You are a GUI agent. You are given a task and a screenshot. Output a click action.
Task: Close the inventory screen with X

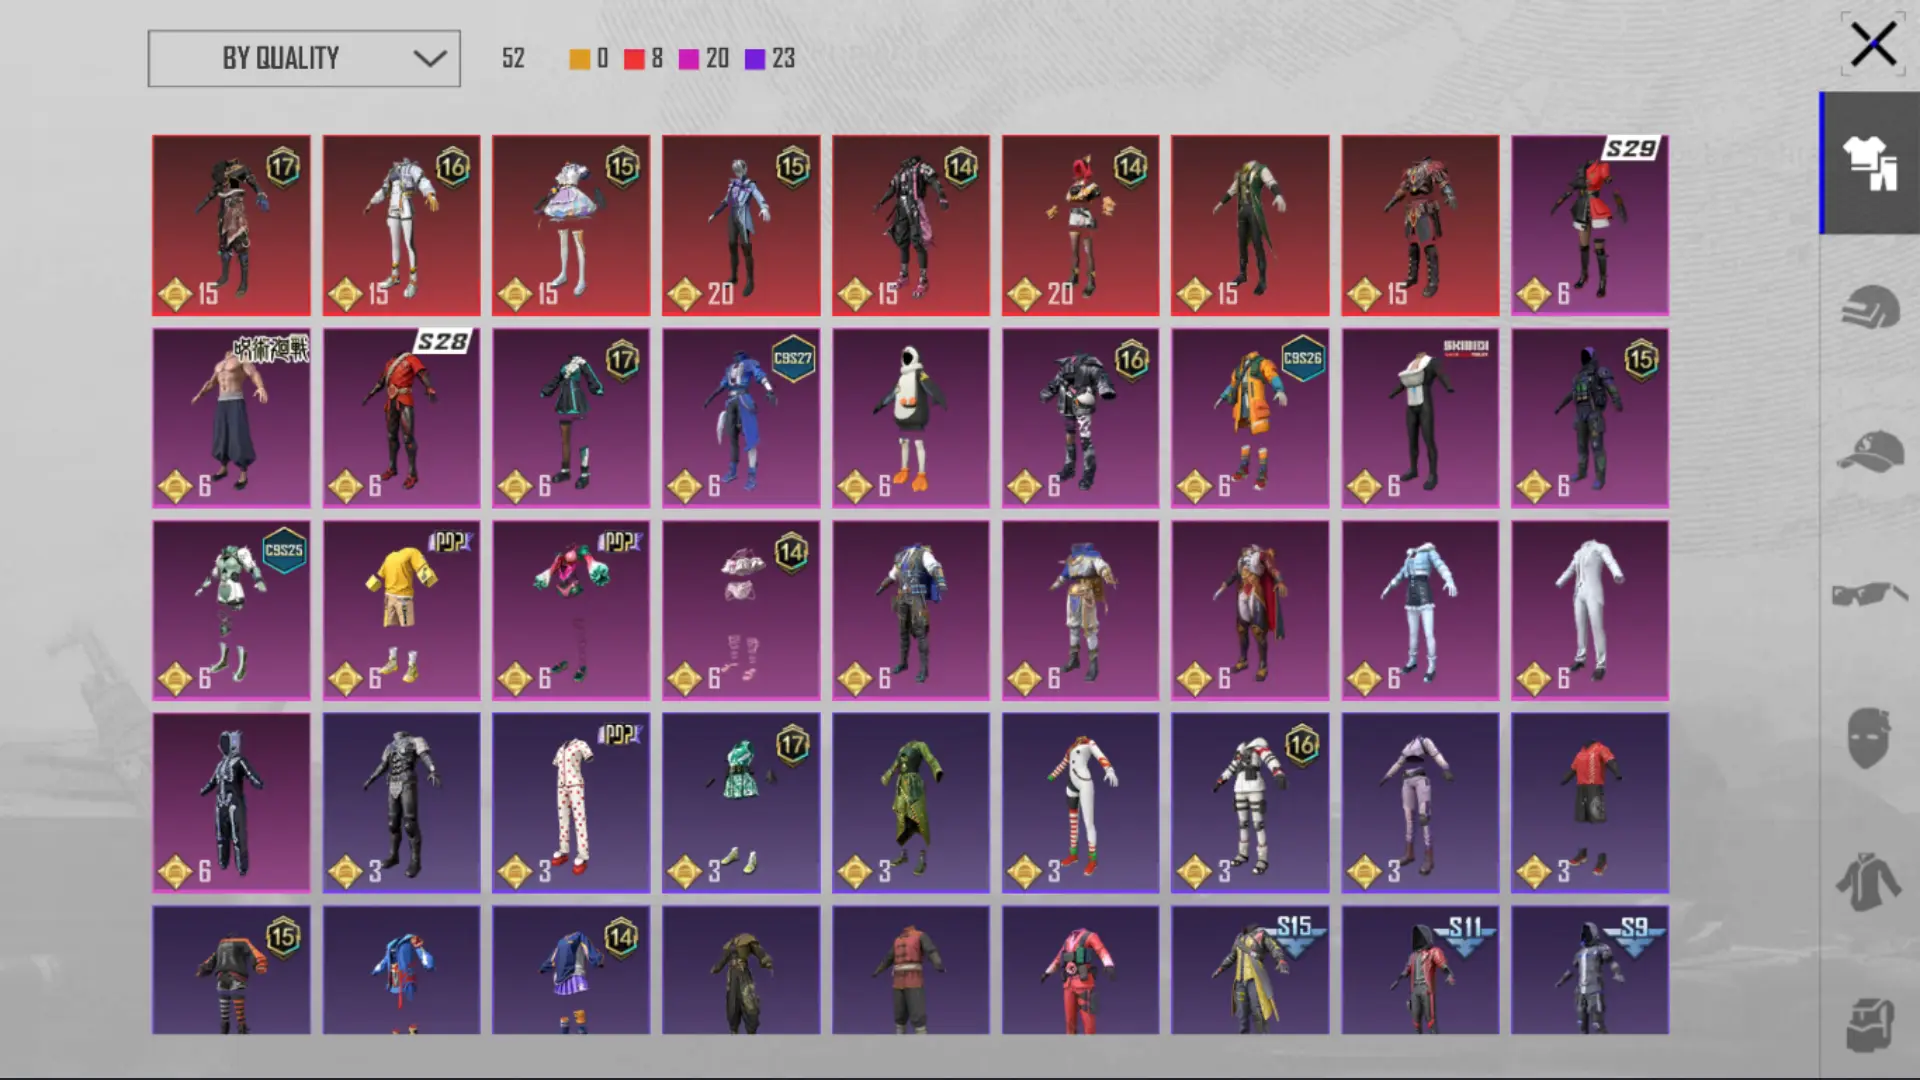pos(1872,45)
